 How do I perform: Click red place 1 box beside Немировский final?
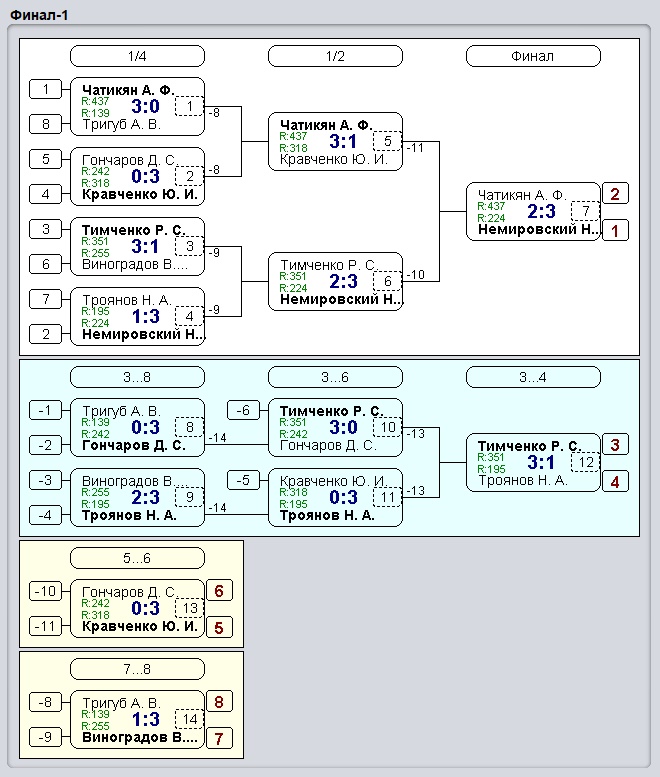pos(615,230)
